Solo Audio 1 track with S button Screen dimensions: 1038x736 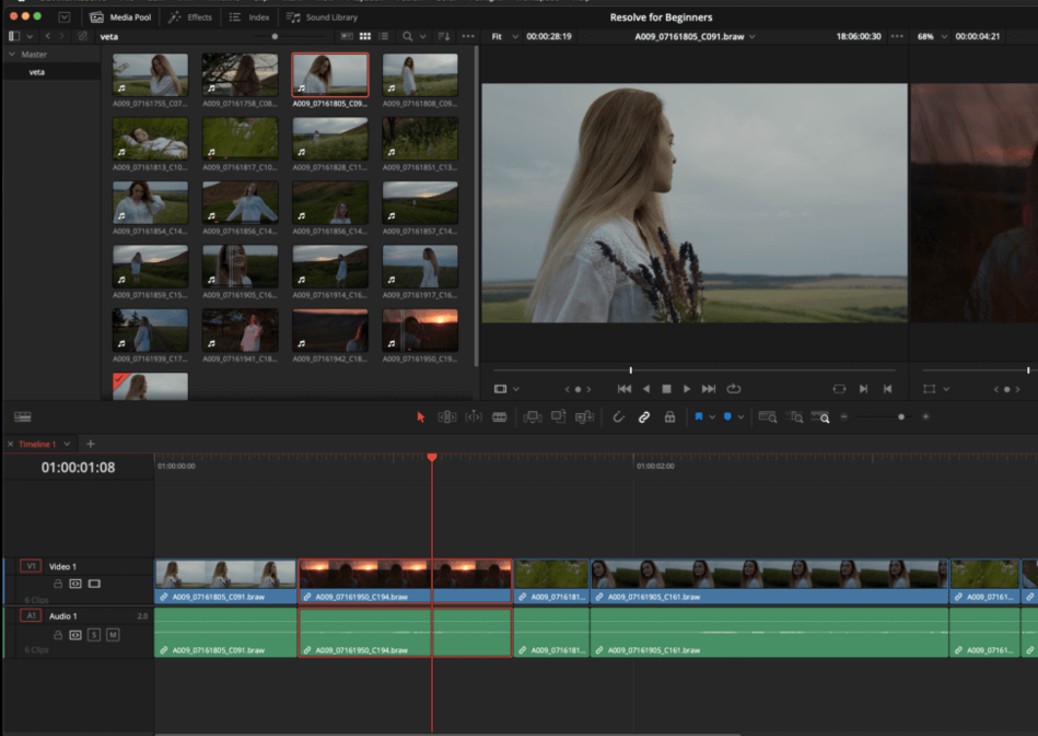94,635
